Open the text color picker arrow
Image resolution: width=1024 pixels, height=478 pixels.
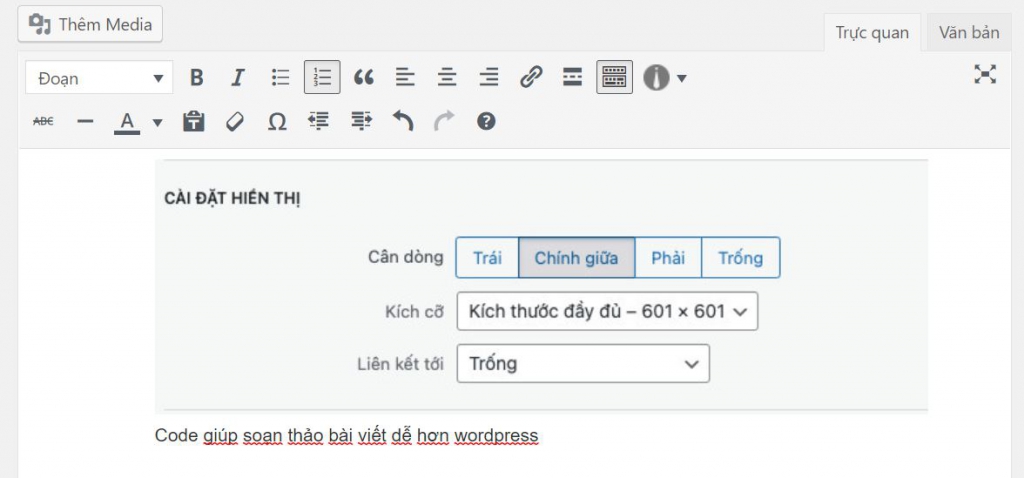(x=157, y=121)
